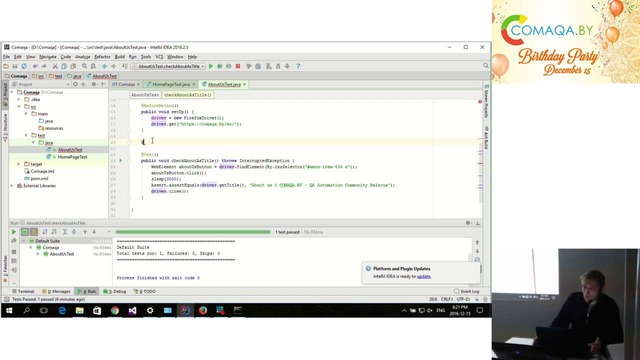640x360 pixels.
Task: Click the green test progress bar
Action: coord(193,232)
